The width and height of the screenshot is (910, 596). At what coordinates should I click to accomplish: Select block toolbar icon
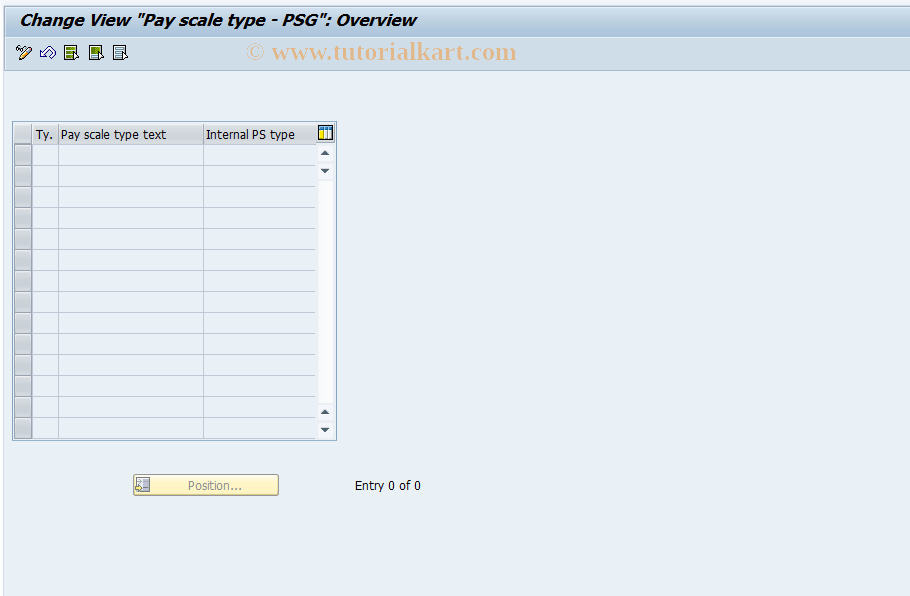coord(96,53)
